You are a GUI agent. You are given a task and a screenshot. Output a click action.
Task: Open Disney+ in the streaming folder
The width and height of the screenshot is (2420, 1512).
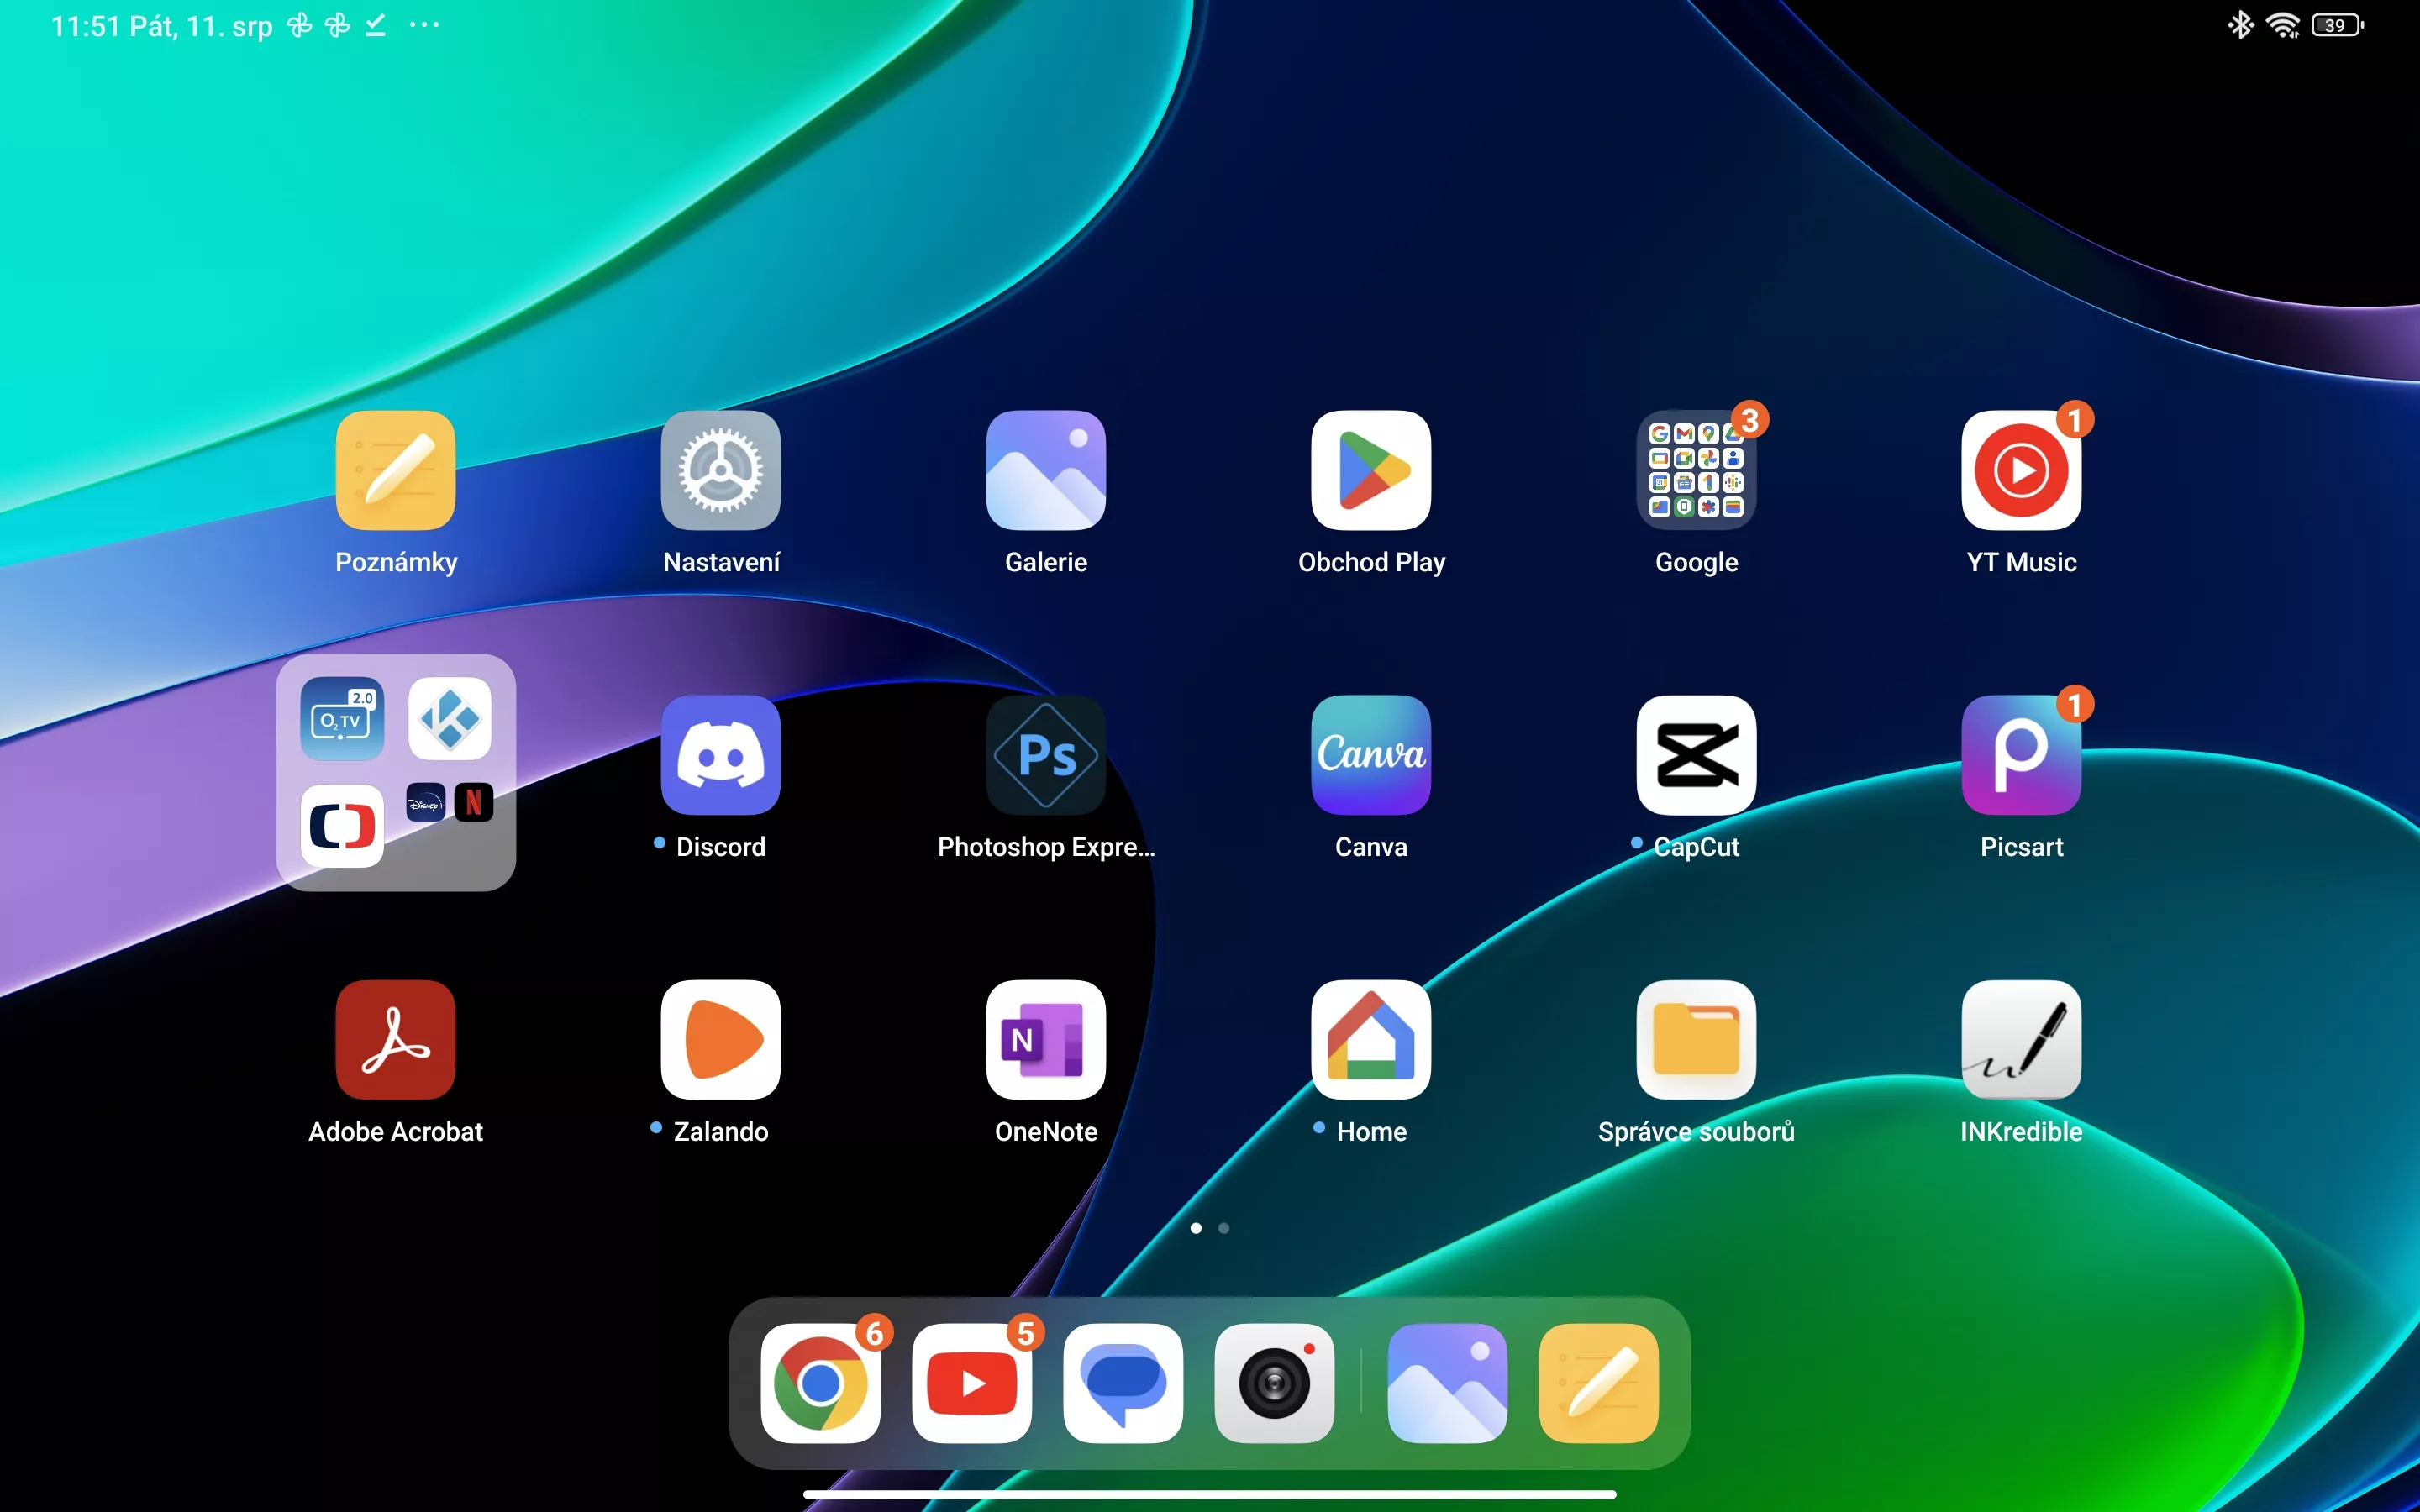426,803
